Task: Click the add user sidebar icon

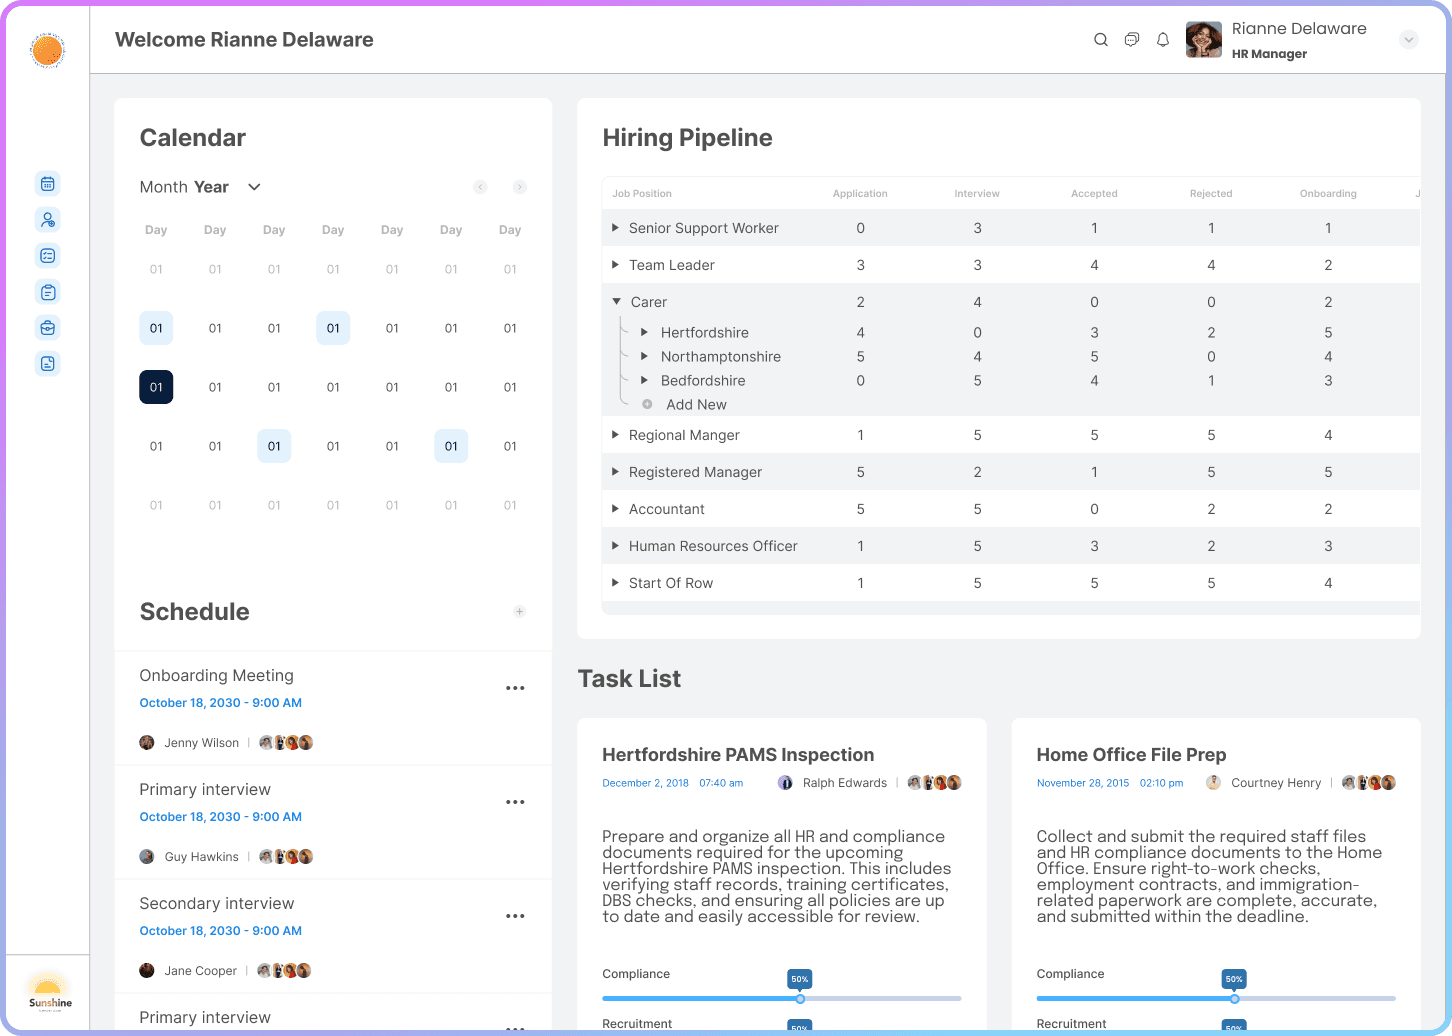Action: [x=47, y=220]
